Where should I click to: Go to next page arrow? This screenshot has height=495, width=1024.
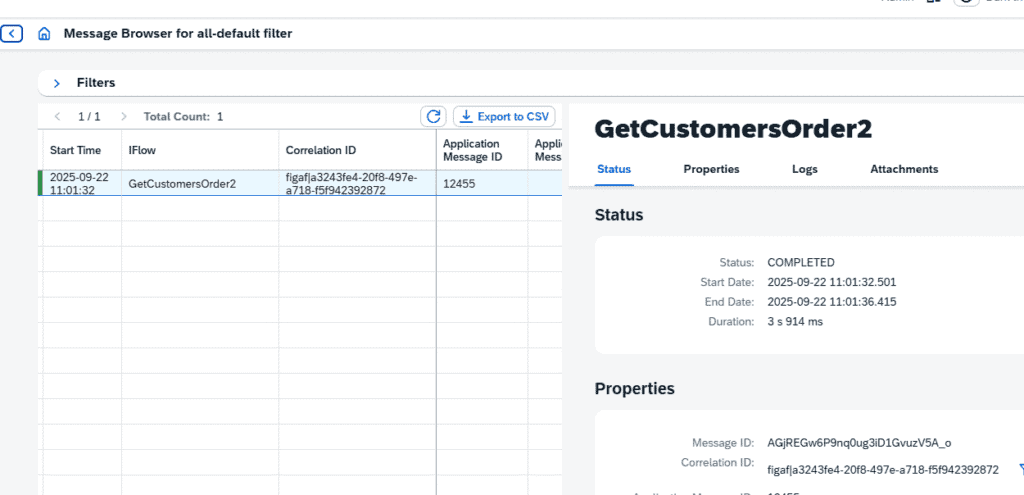124,117
